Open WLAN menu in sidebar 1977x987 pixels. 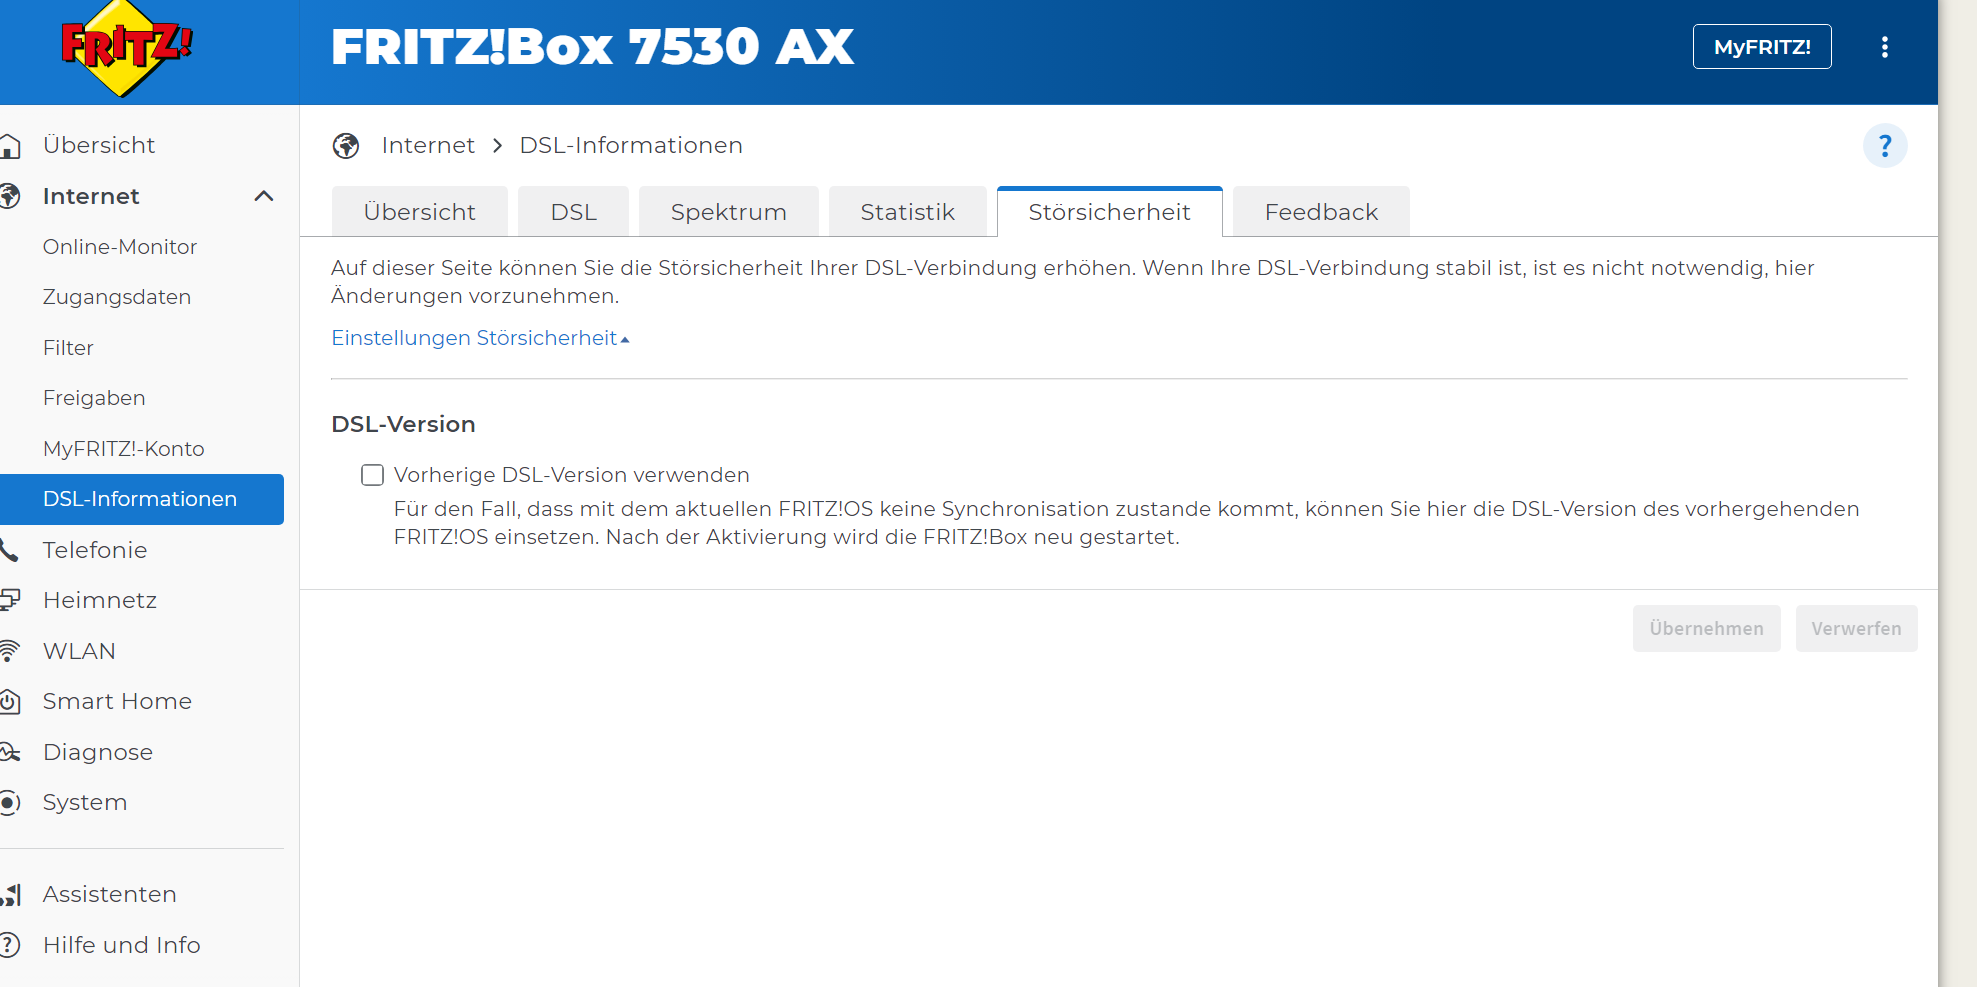[x=79, y=651]
